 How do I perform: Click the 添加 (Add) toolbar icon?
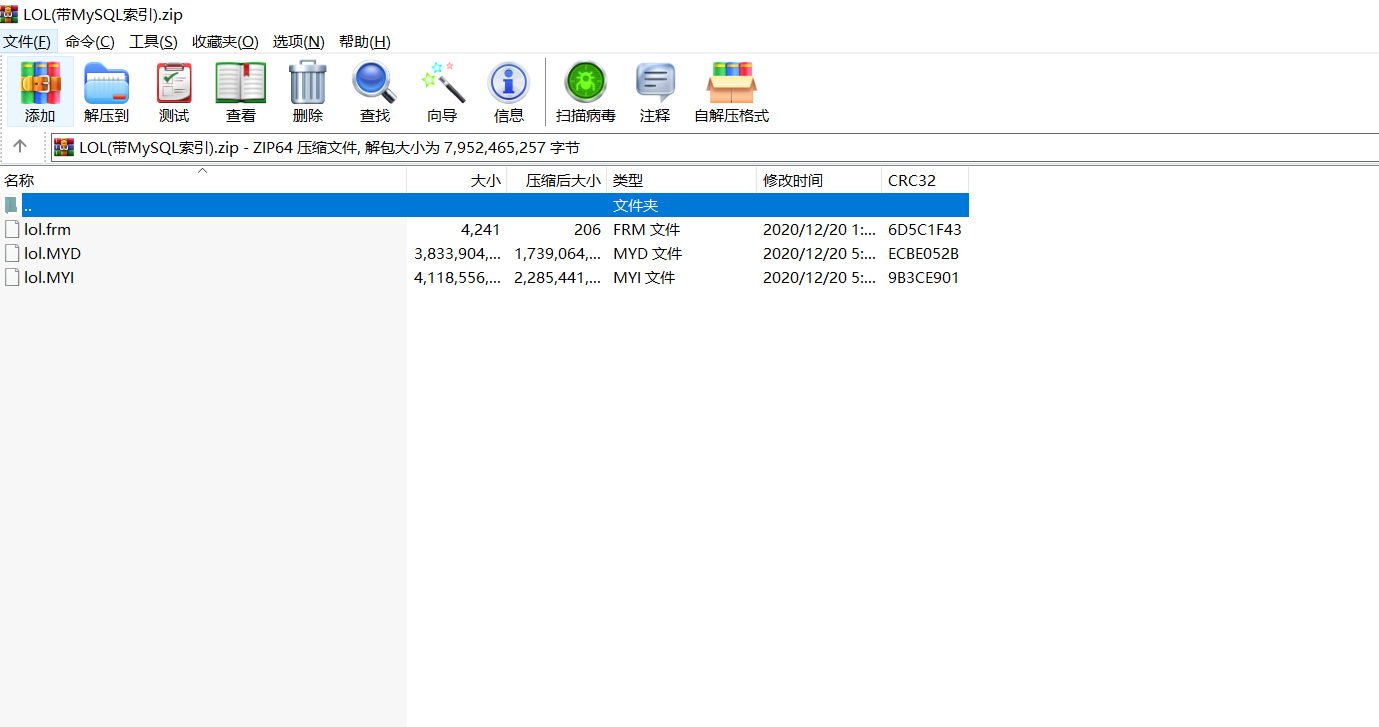coord(40,84)
